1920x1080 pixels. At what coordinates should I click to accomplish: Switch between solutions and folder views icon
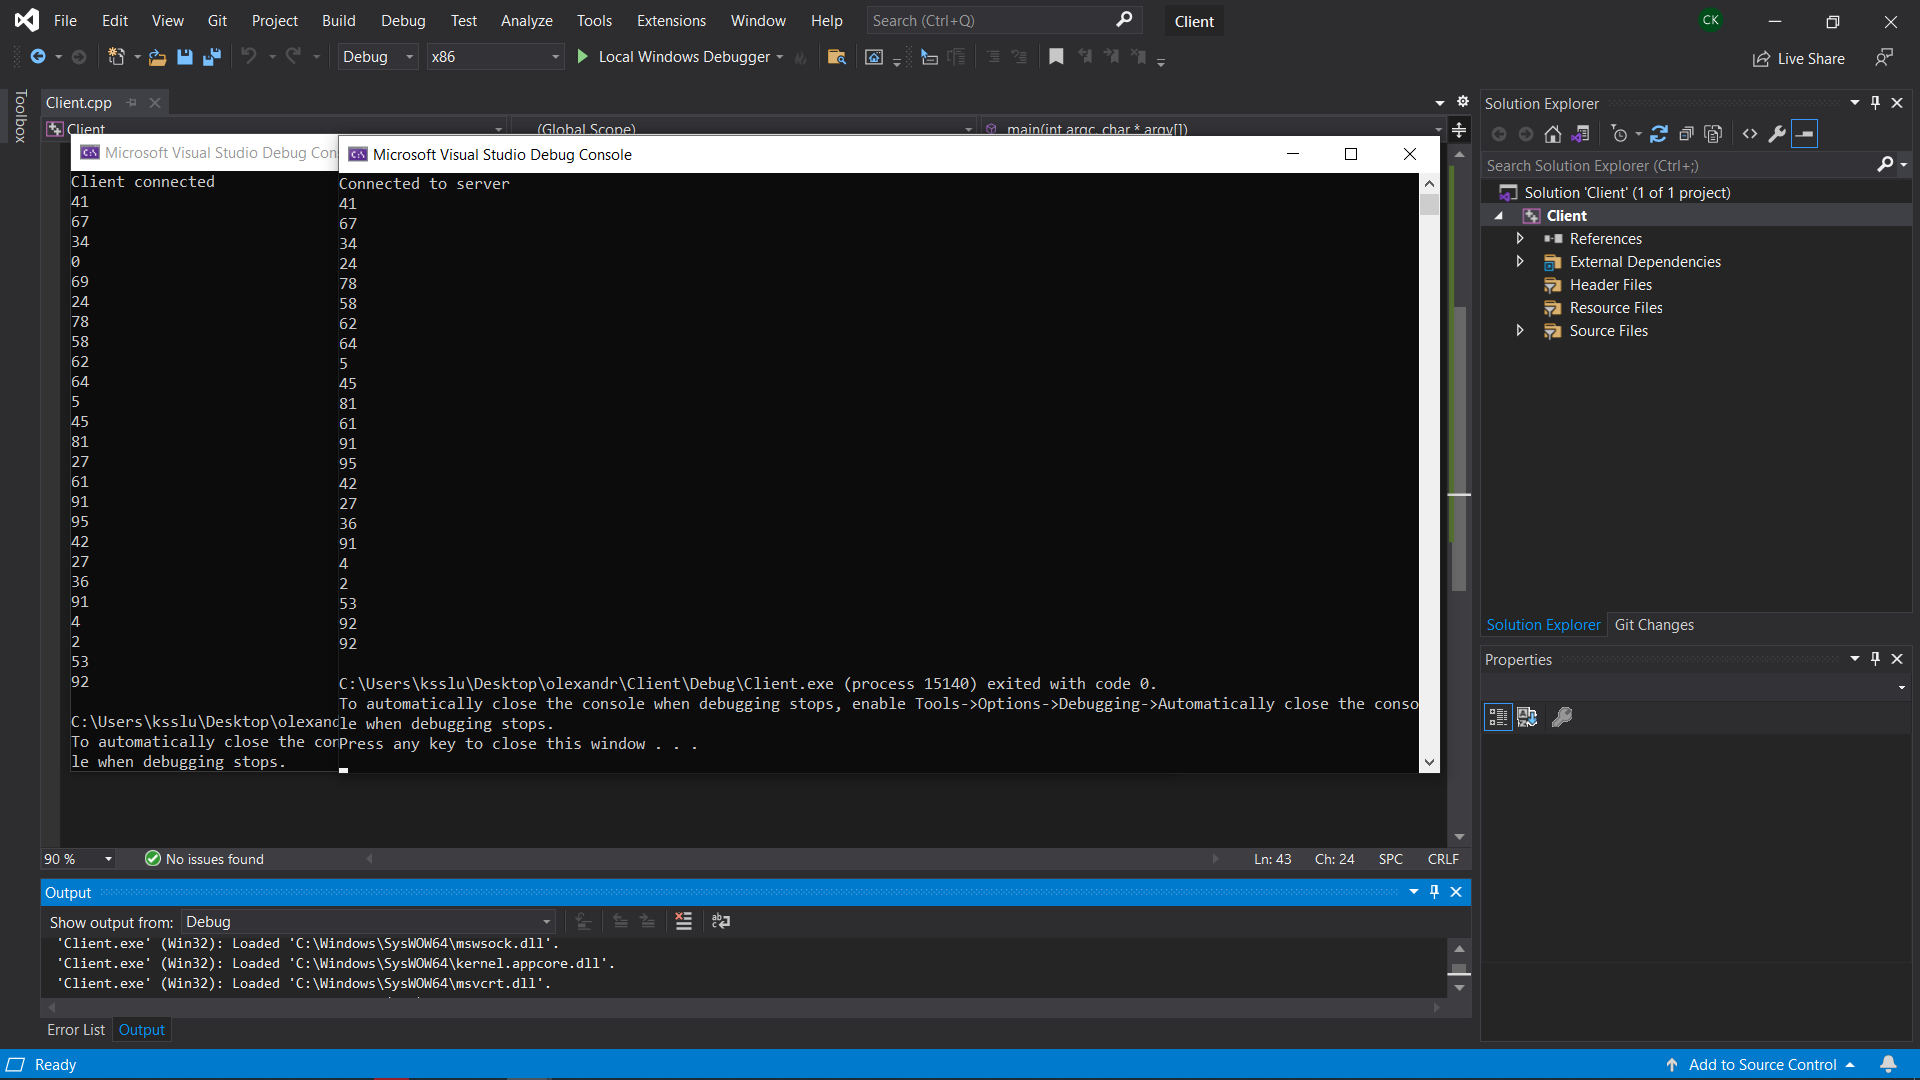1580,134
